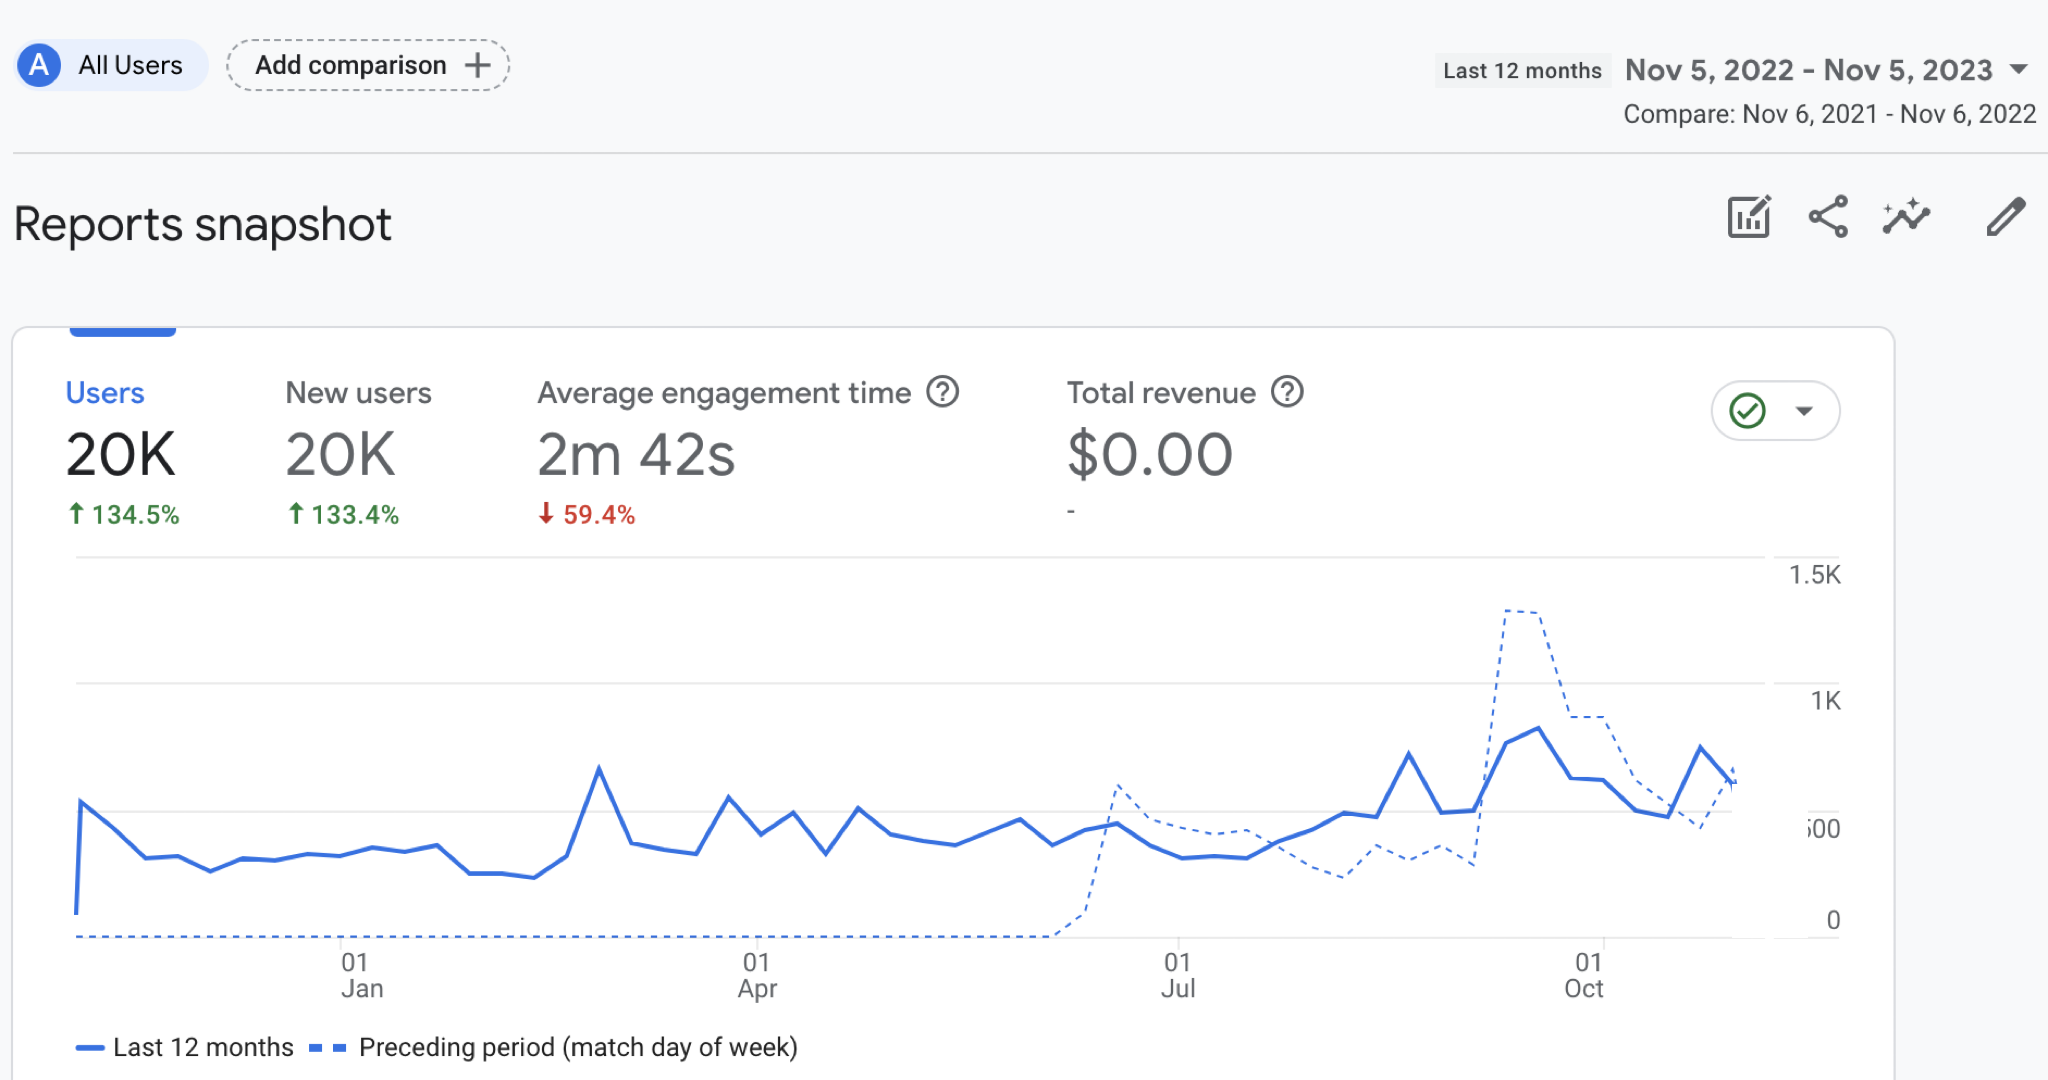Click the All Users segment chip

tap(130, 65)
